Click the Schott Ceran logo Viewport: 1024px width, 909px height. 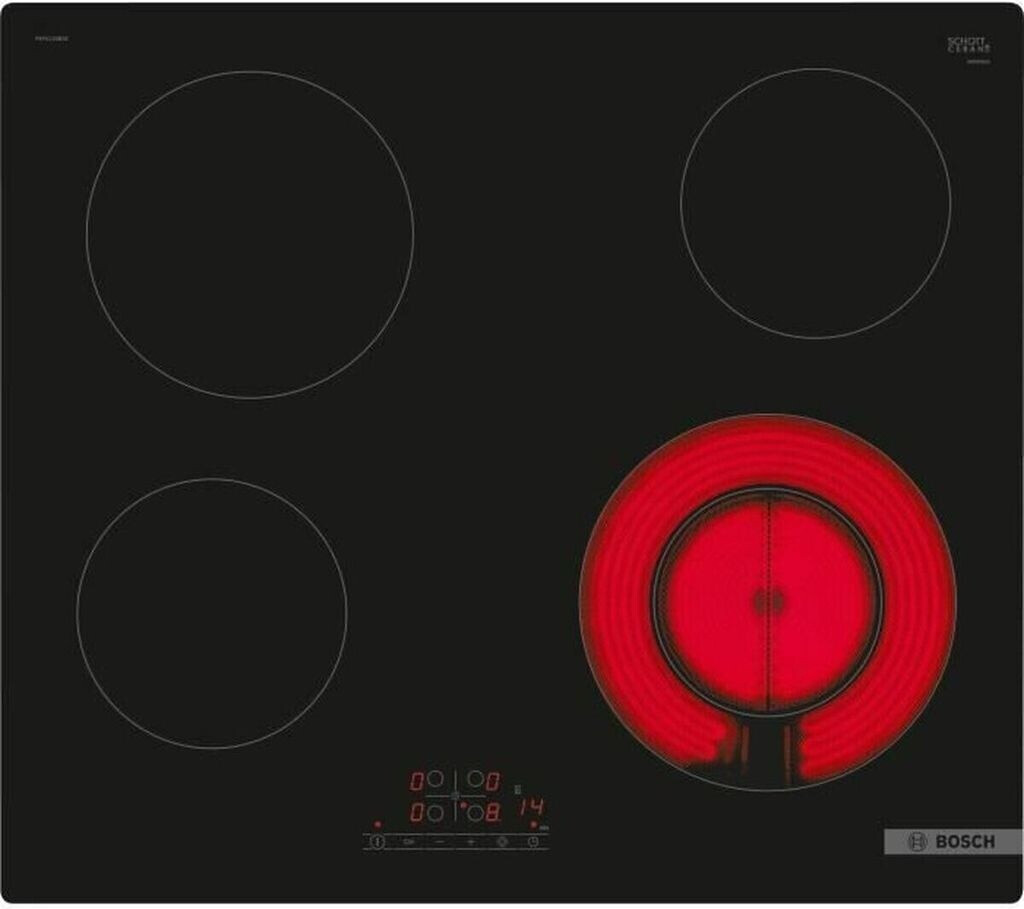click(968, 45)
